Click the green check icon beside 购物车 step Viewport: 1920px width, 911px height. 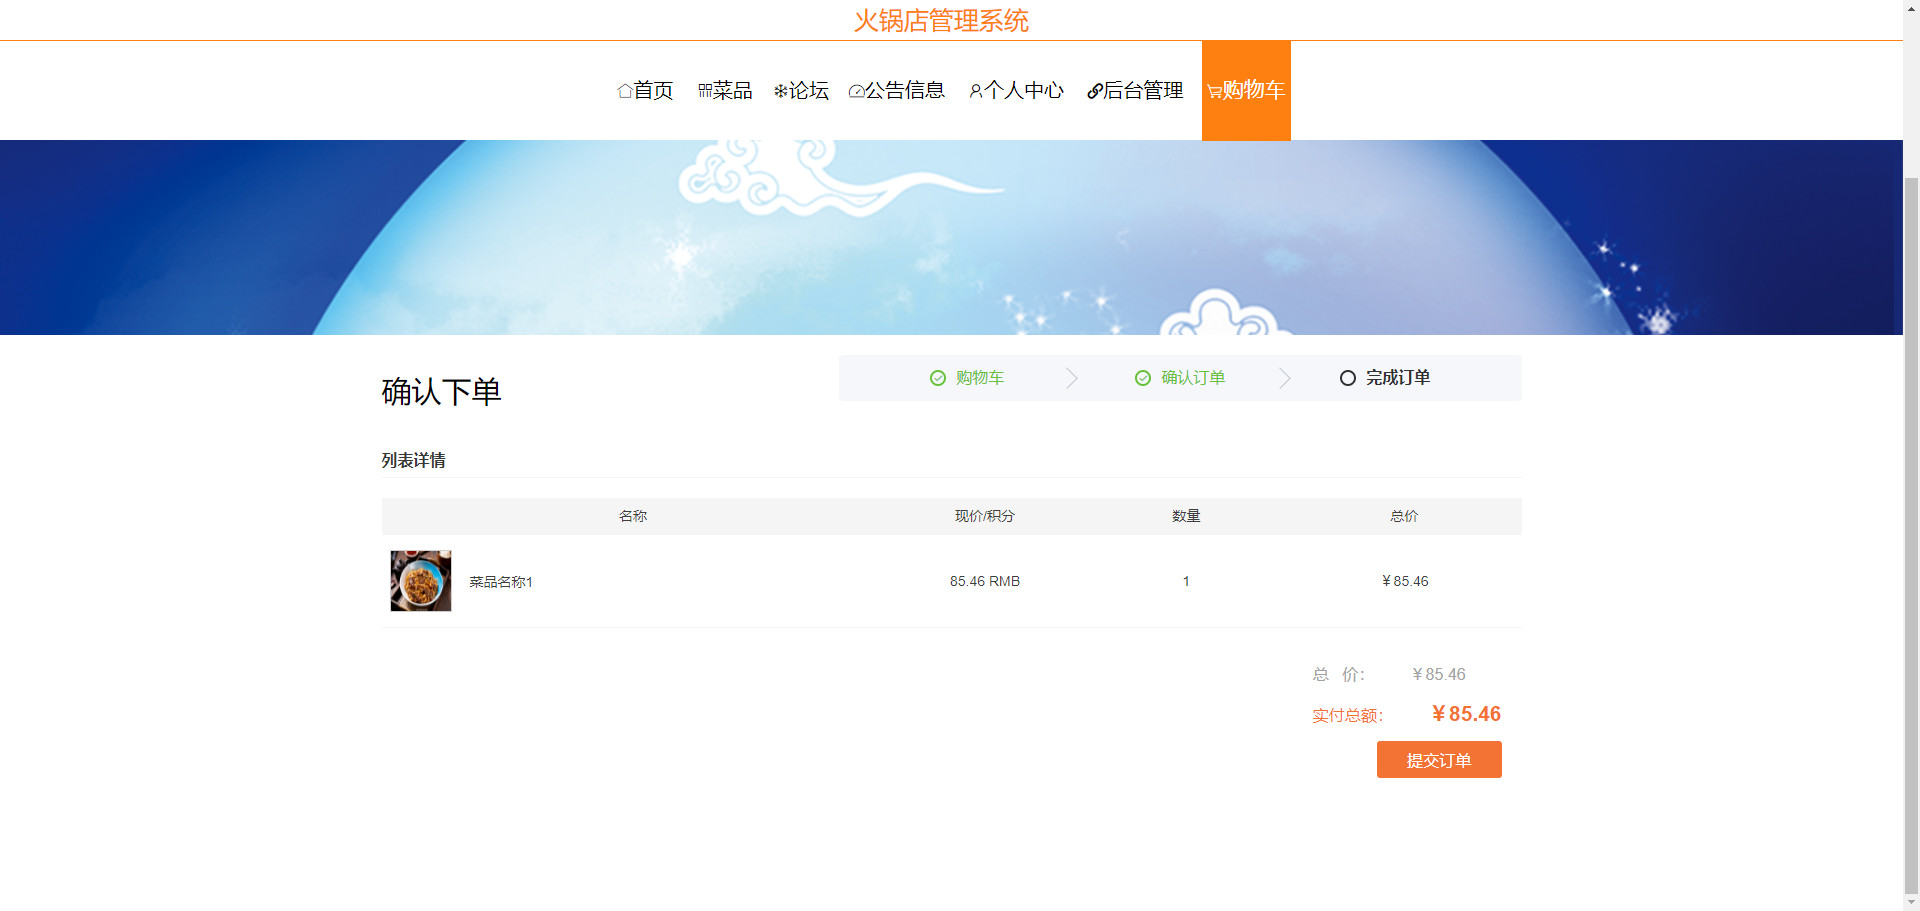click(938, 378)
